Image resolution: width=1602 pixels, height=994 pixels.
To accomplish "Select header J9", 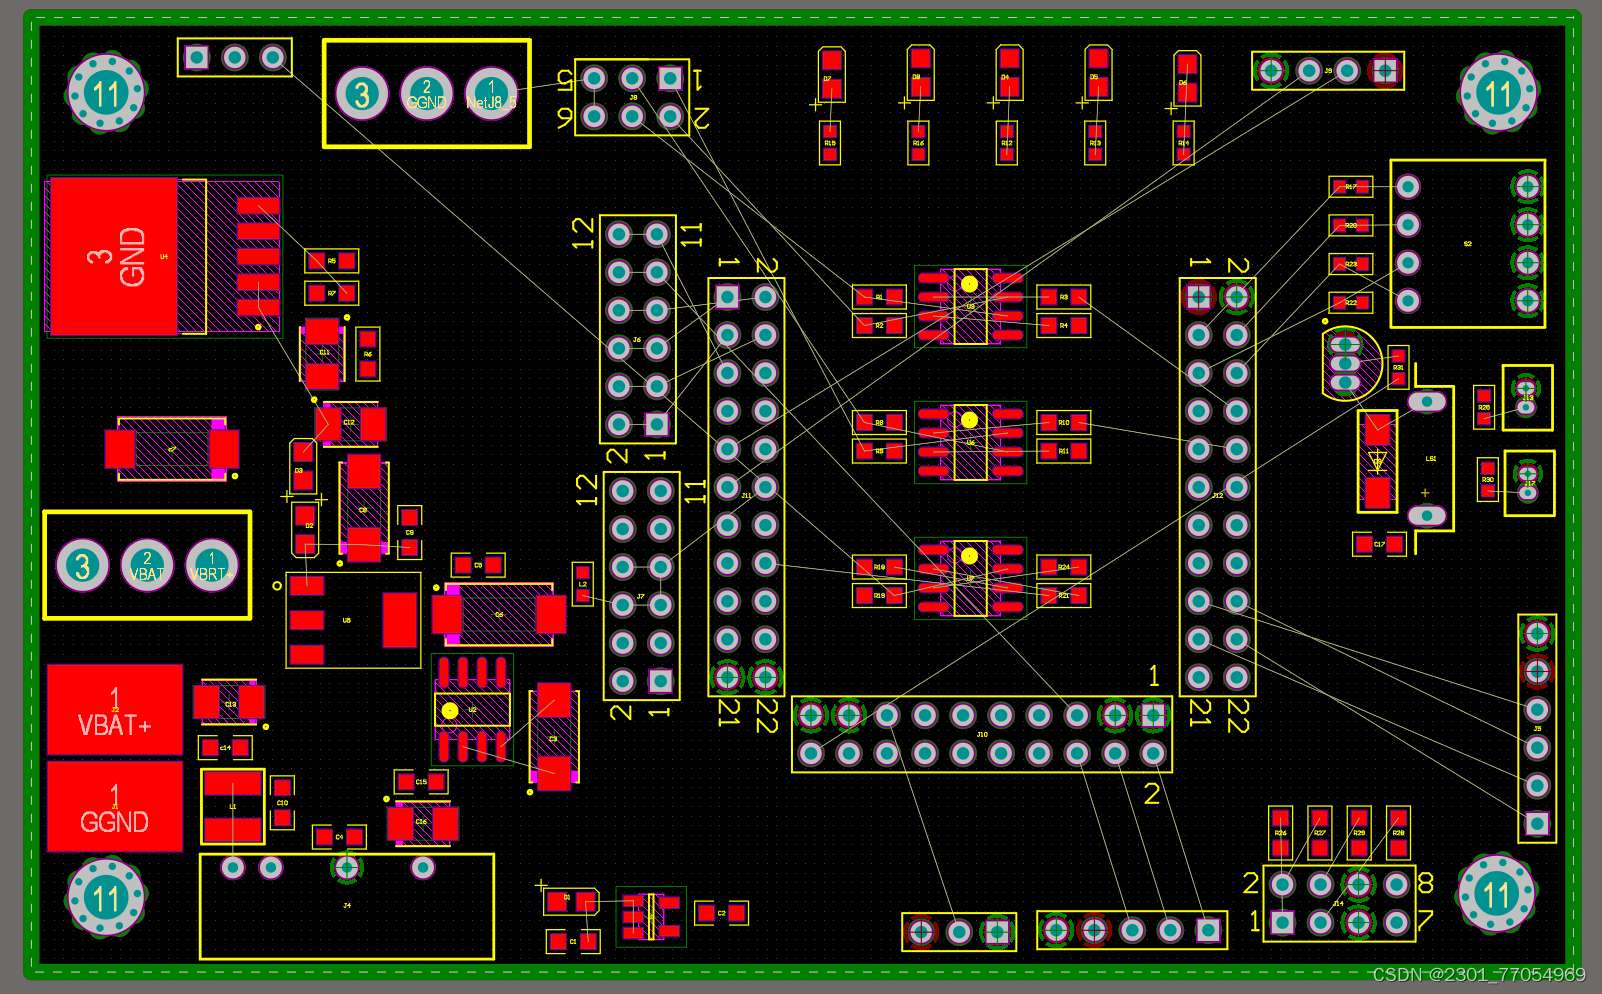I will point(1328,71).
